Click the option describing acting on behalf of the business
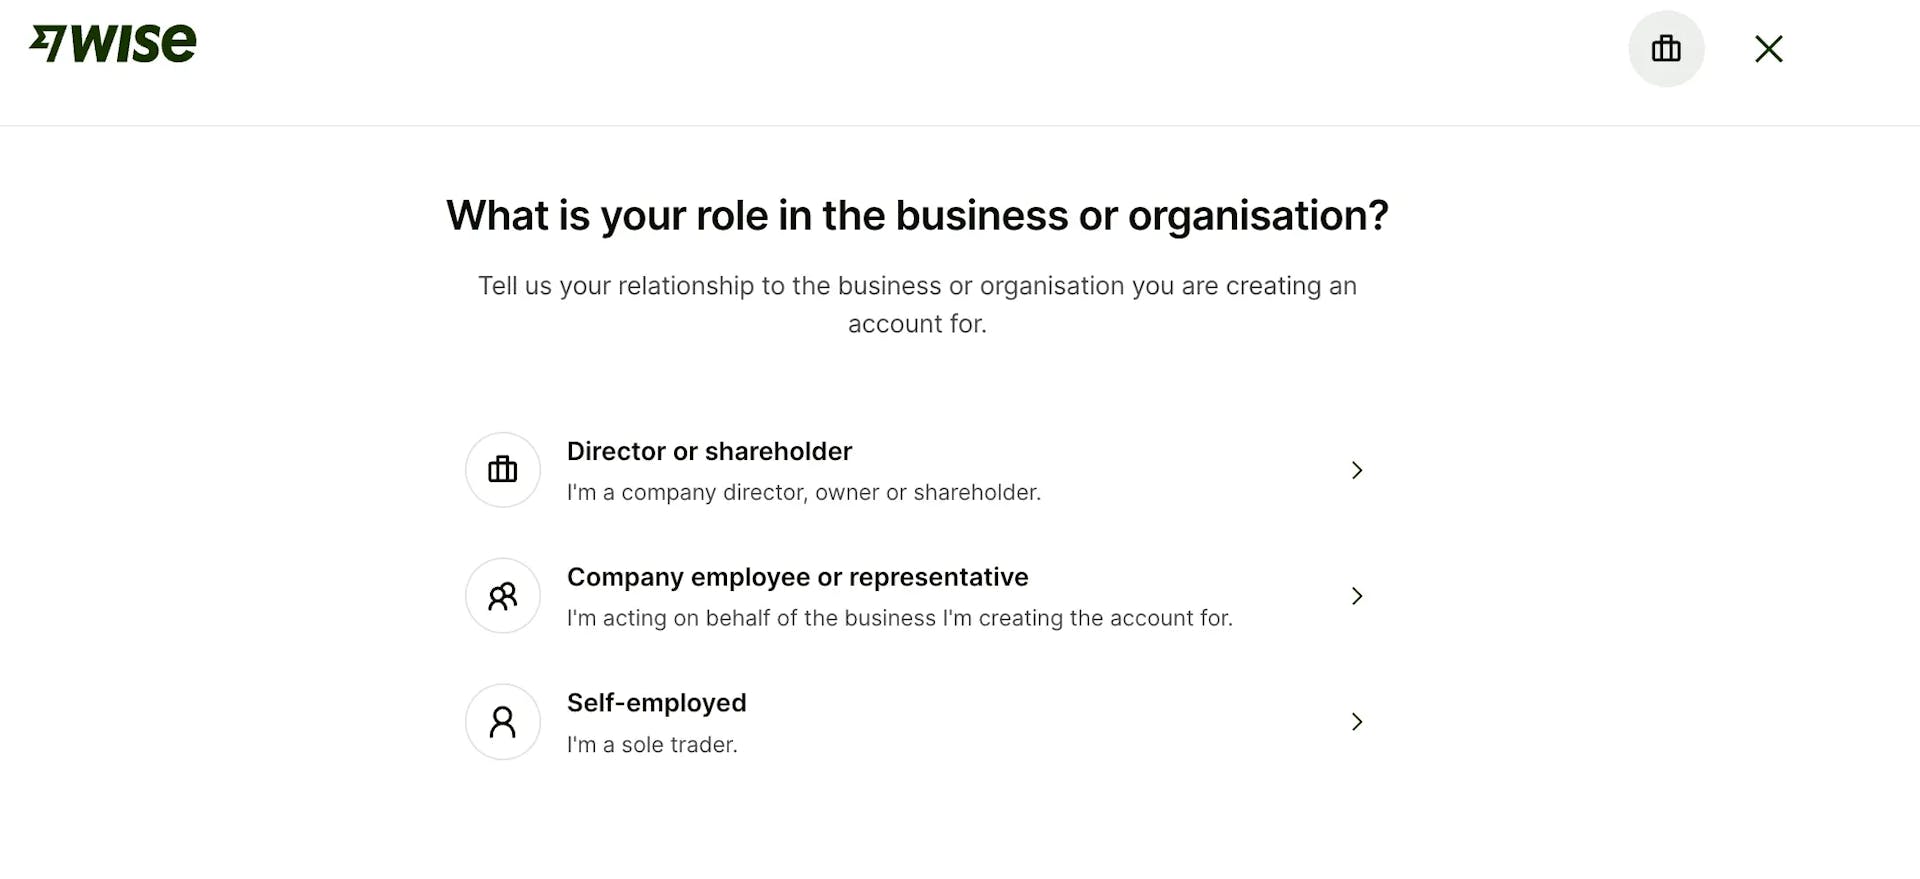Image resolution: width=1920 pixels, height=879 pixels. point(899,618)
